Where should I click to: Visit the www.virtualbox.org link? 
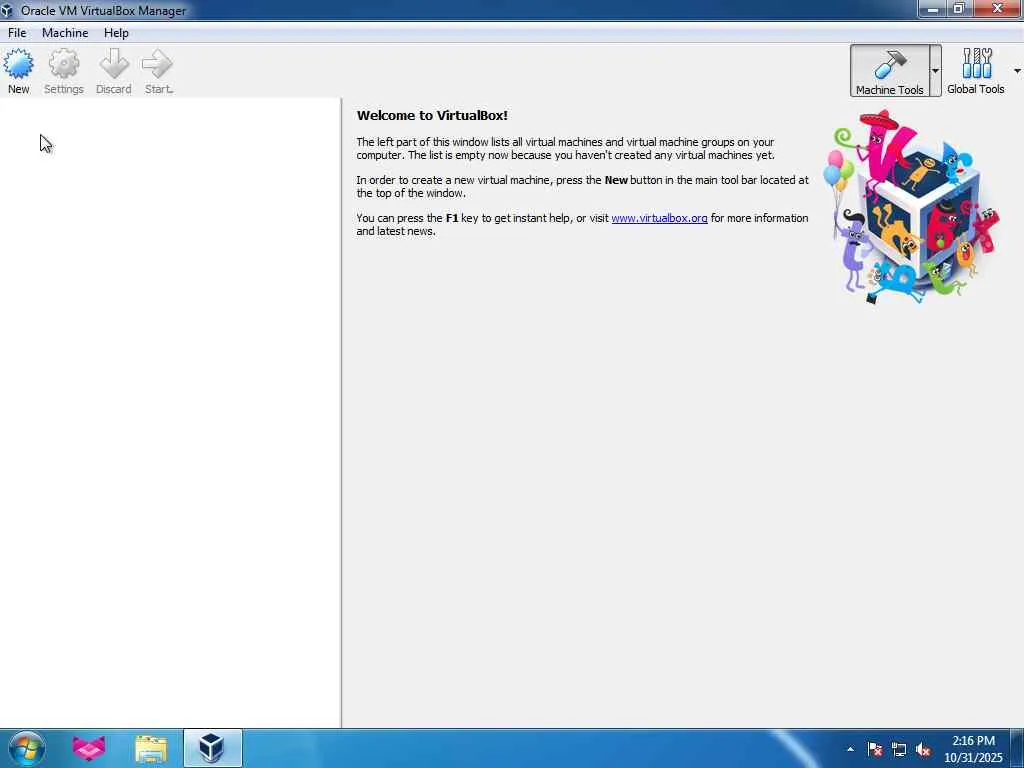pyautogui.click(x=659, y=218)
